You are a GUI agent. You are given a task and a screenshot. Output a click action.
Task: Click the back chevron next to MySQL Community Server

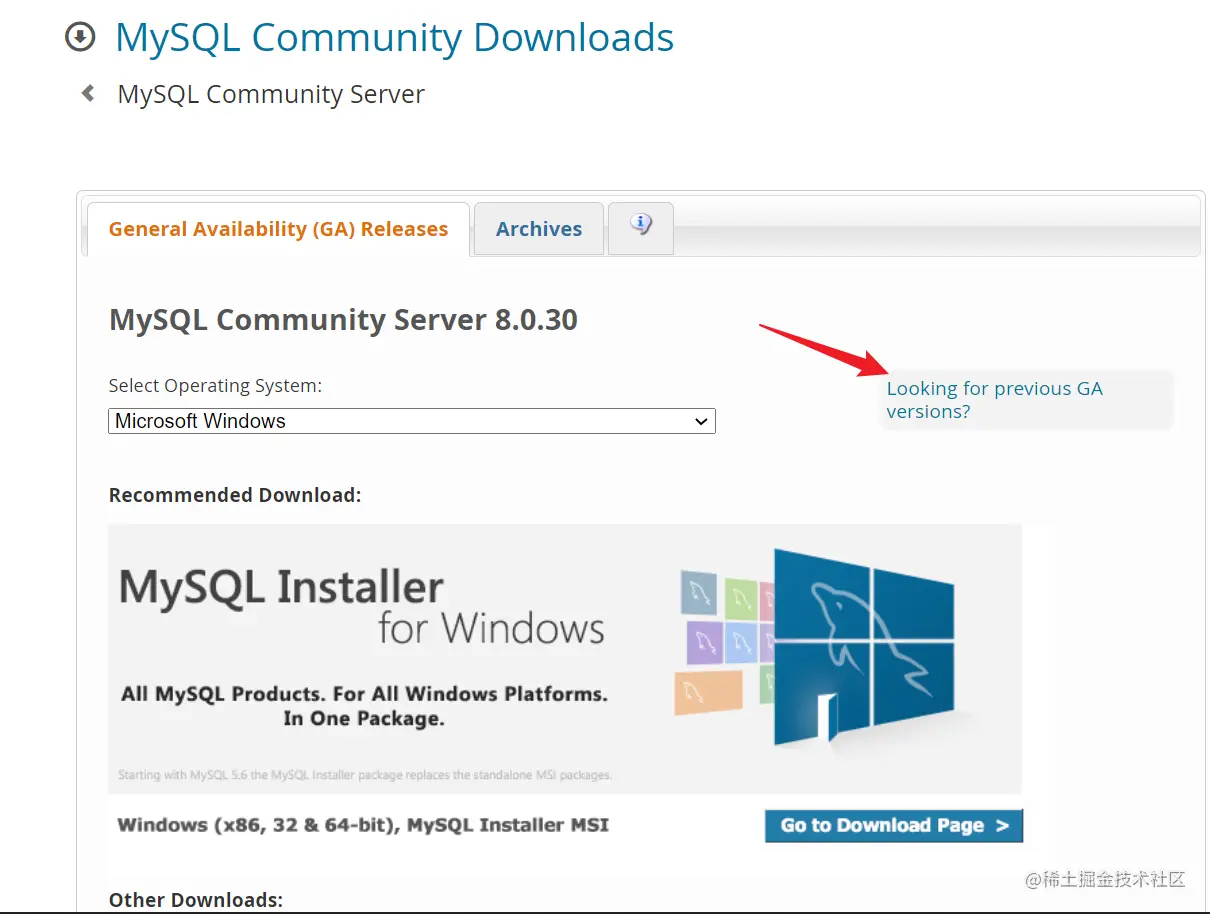(87, 92)
